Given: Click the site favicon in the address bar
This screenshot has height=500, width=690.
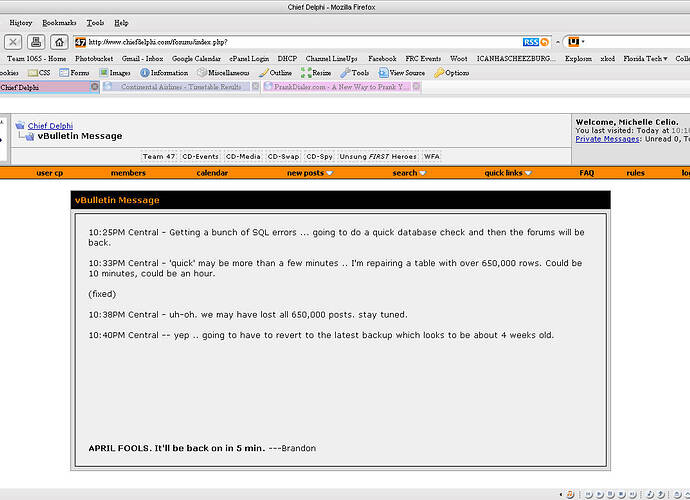Looking at the screenshot, I should pyautogui.click(x=81, y=42).
